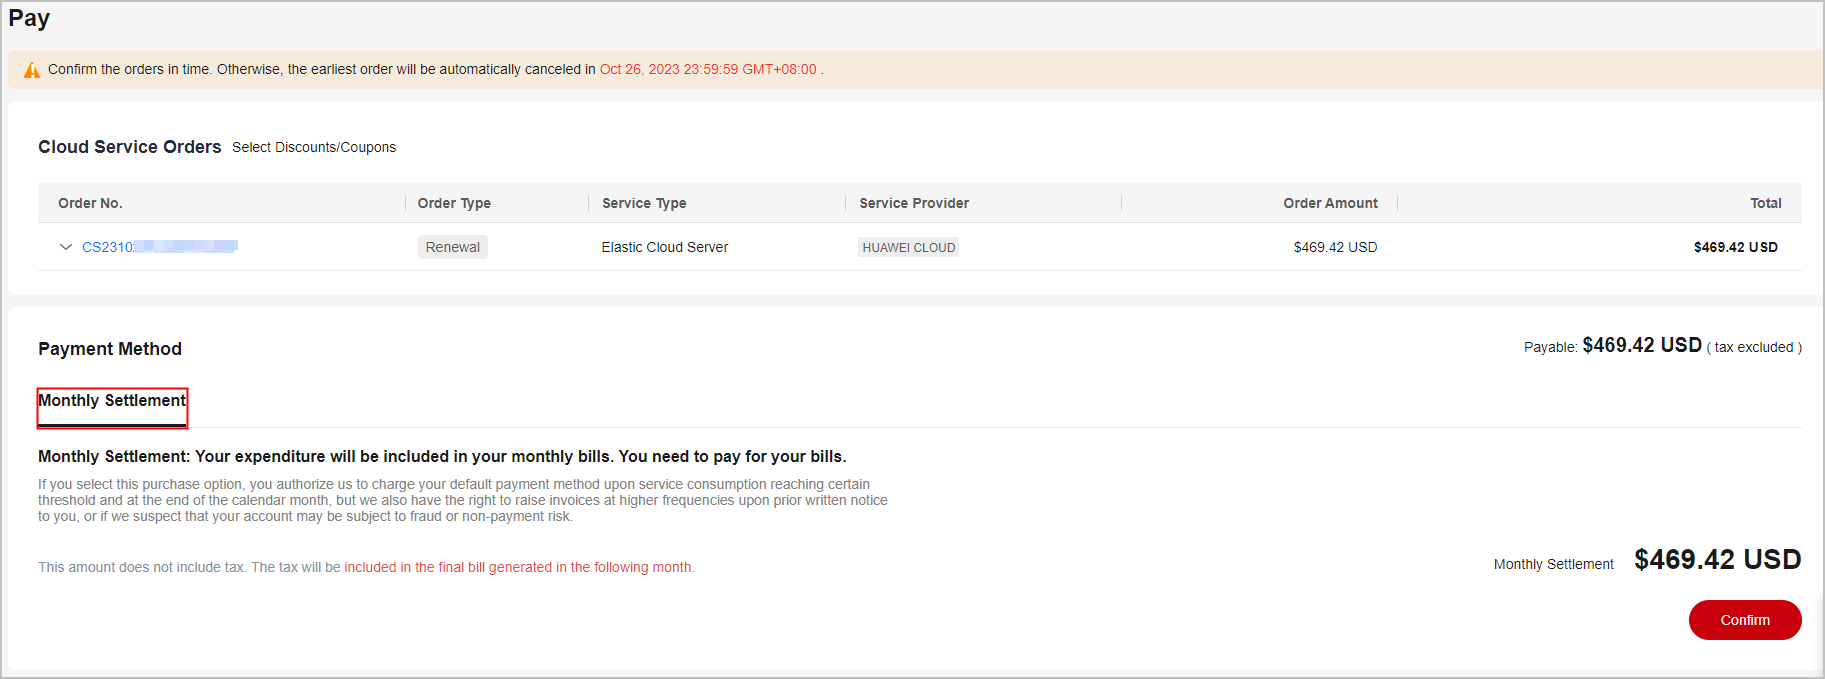Open the CS2310 order number link
This screenshot has width=1825, height=679.
tap(160, 247)
